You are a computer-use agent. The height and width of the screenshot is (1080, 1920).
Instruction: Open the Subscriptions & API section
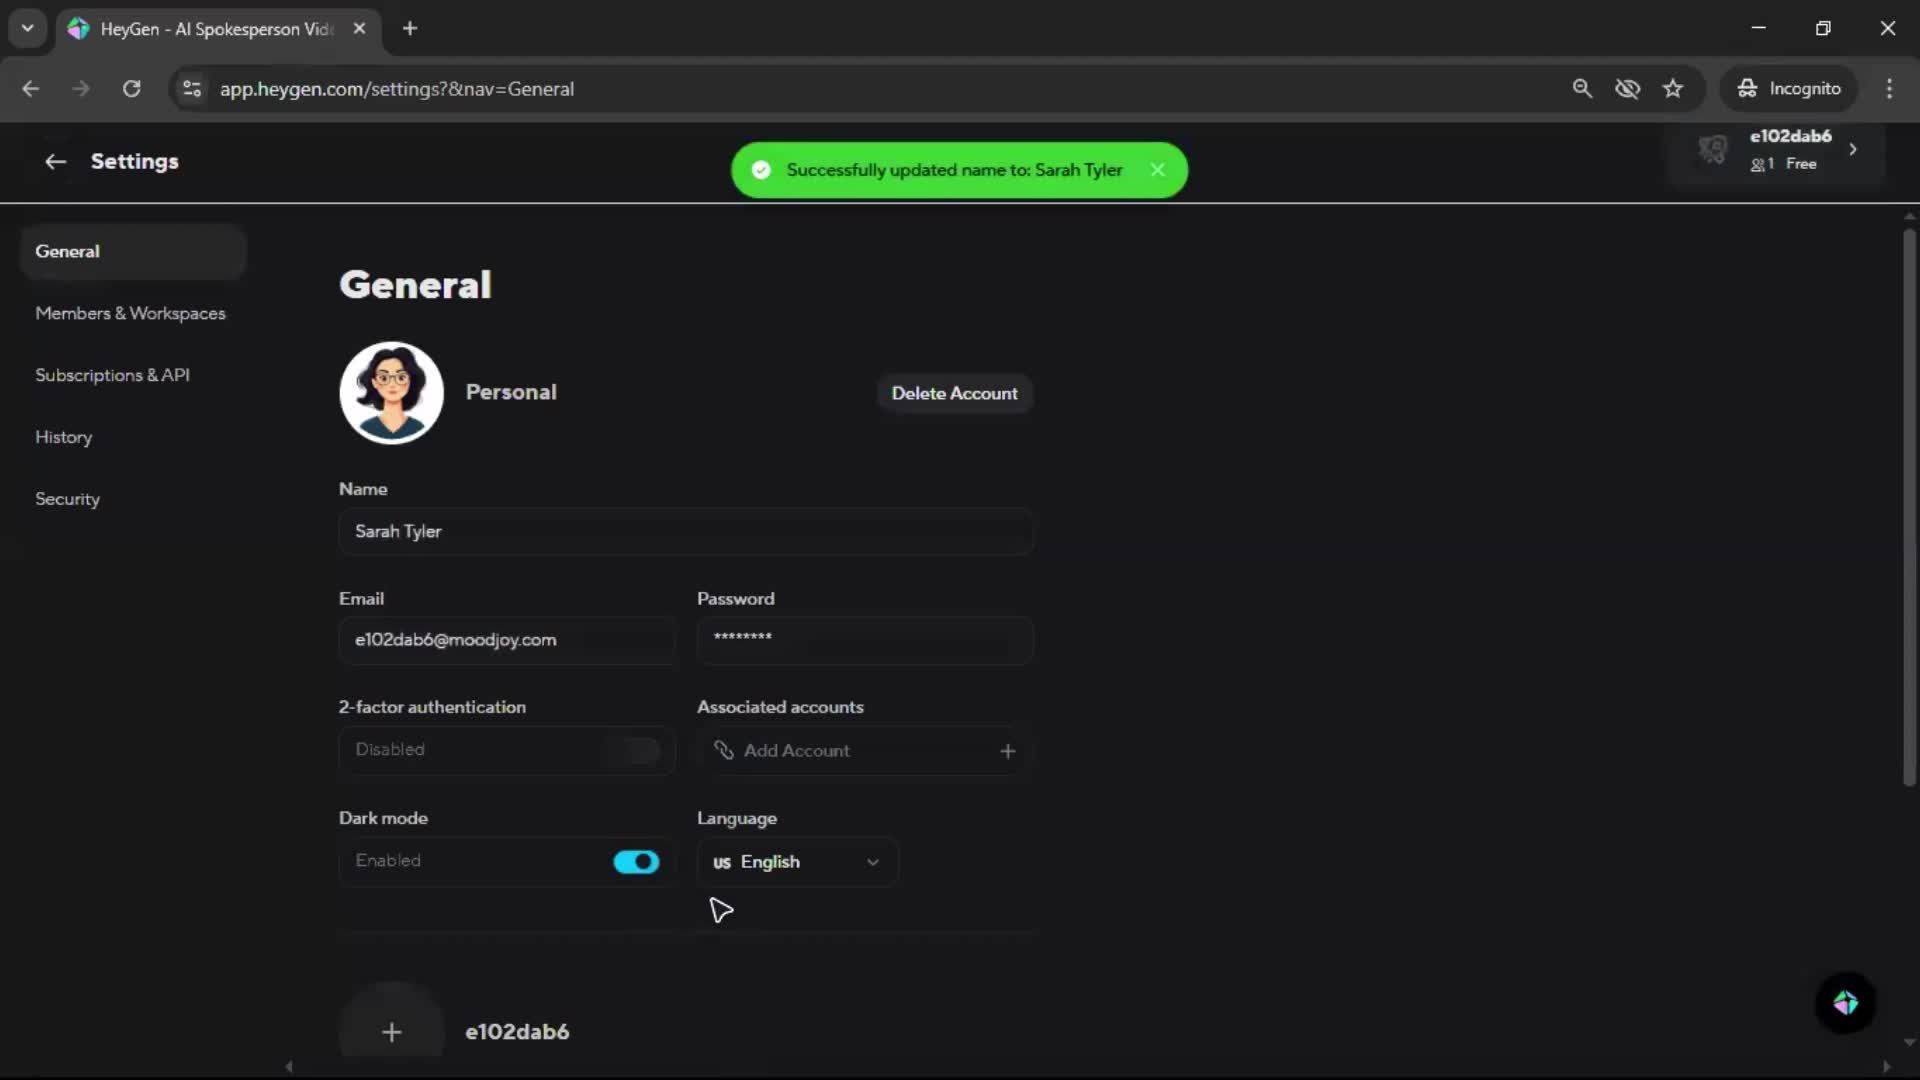click(x=112, y=375)
